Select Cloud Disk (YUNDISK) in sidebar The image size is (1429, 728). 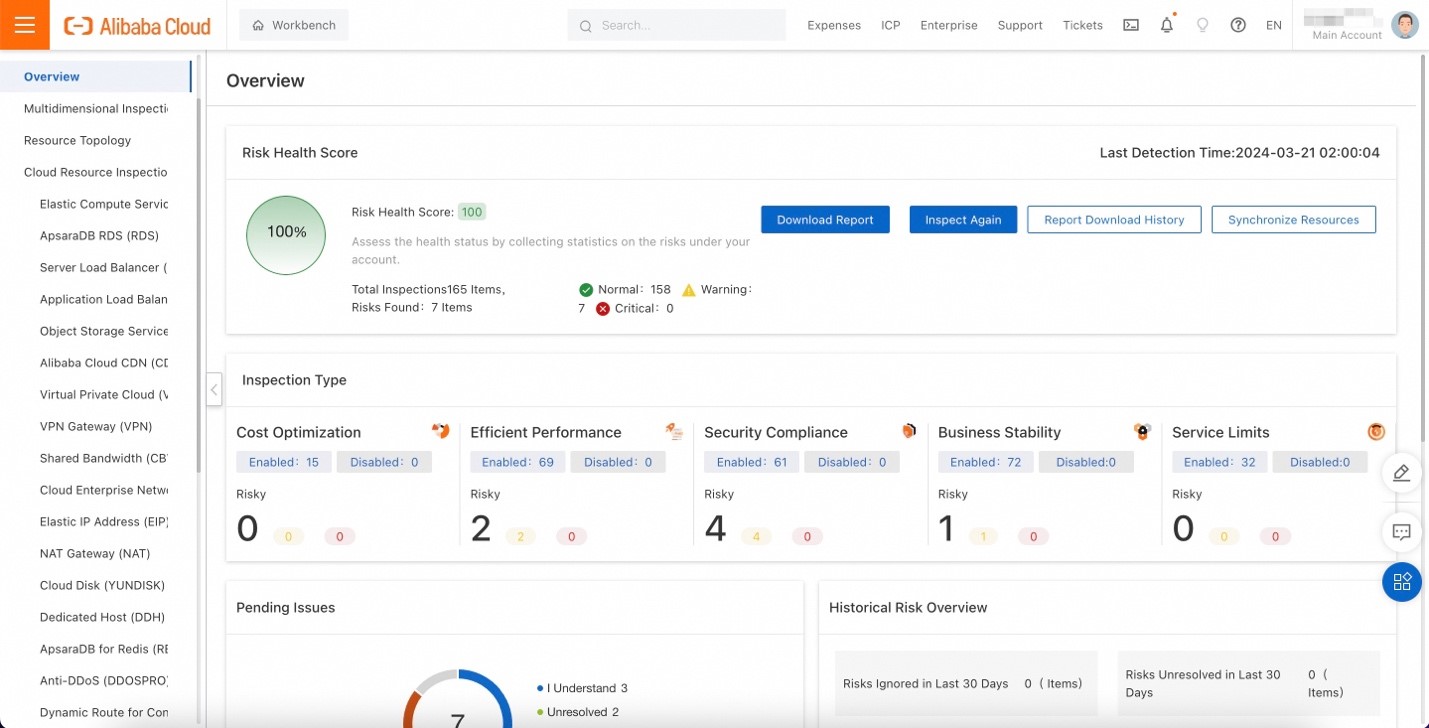[x=102, y=586]
